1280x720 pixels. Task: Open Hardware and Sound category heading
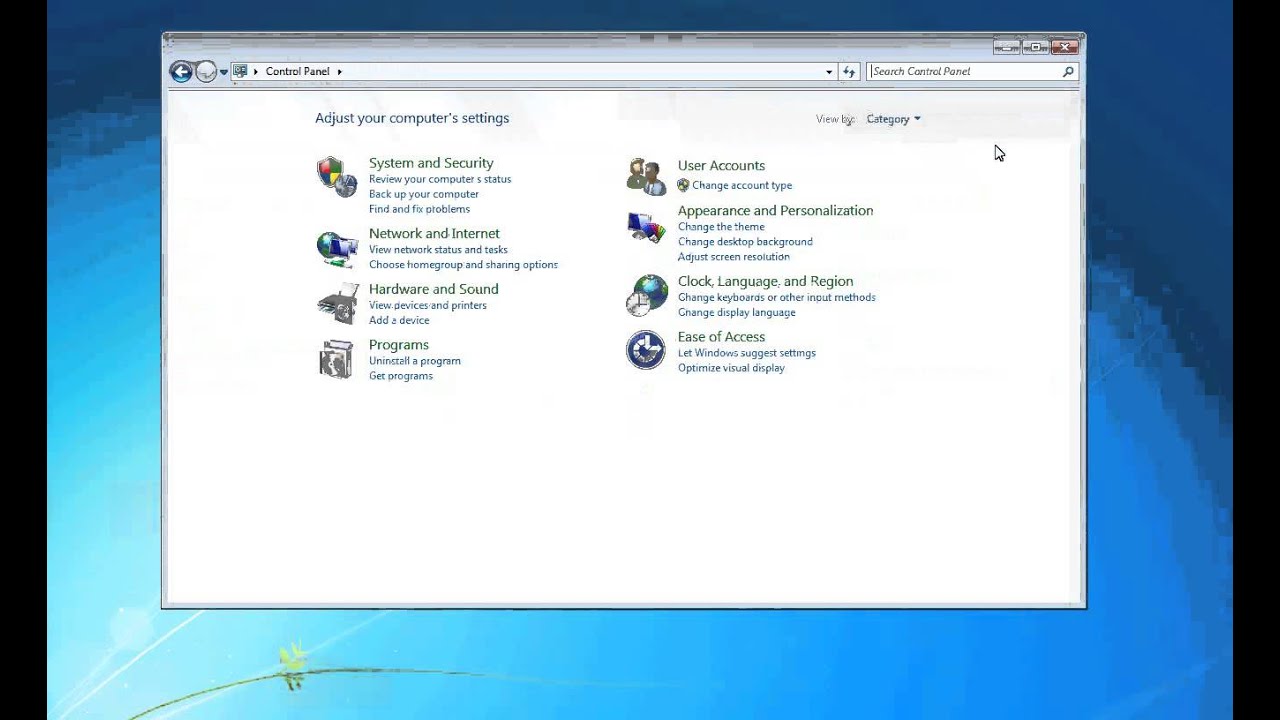pos(433,289)
